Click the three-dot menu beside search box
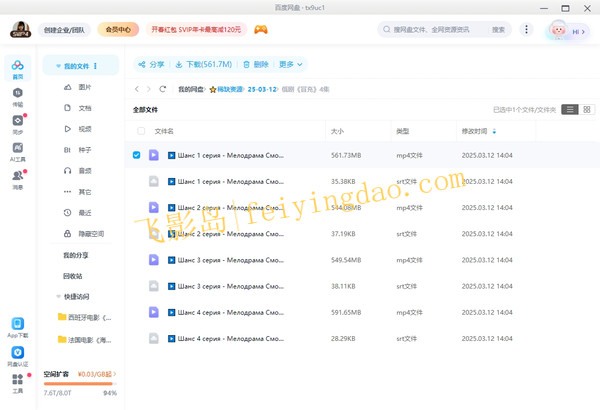The height and width of the screenshot is (410, 600). [527, 29]
